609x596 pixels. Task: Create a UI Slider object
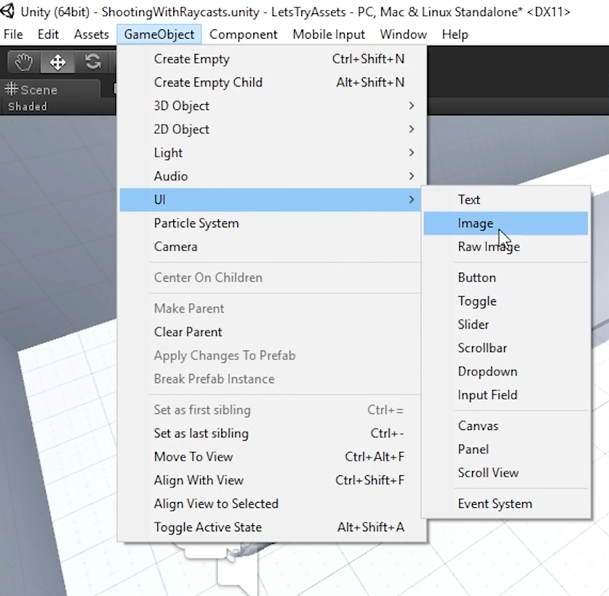coord(473,324)
